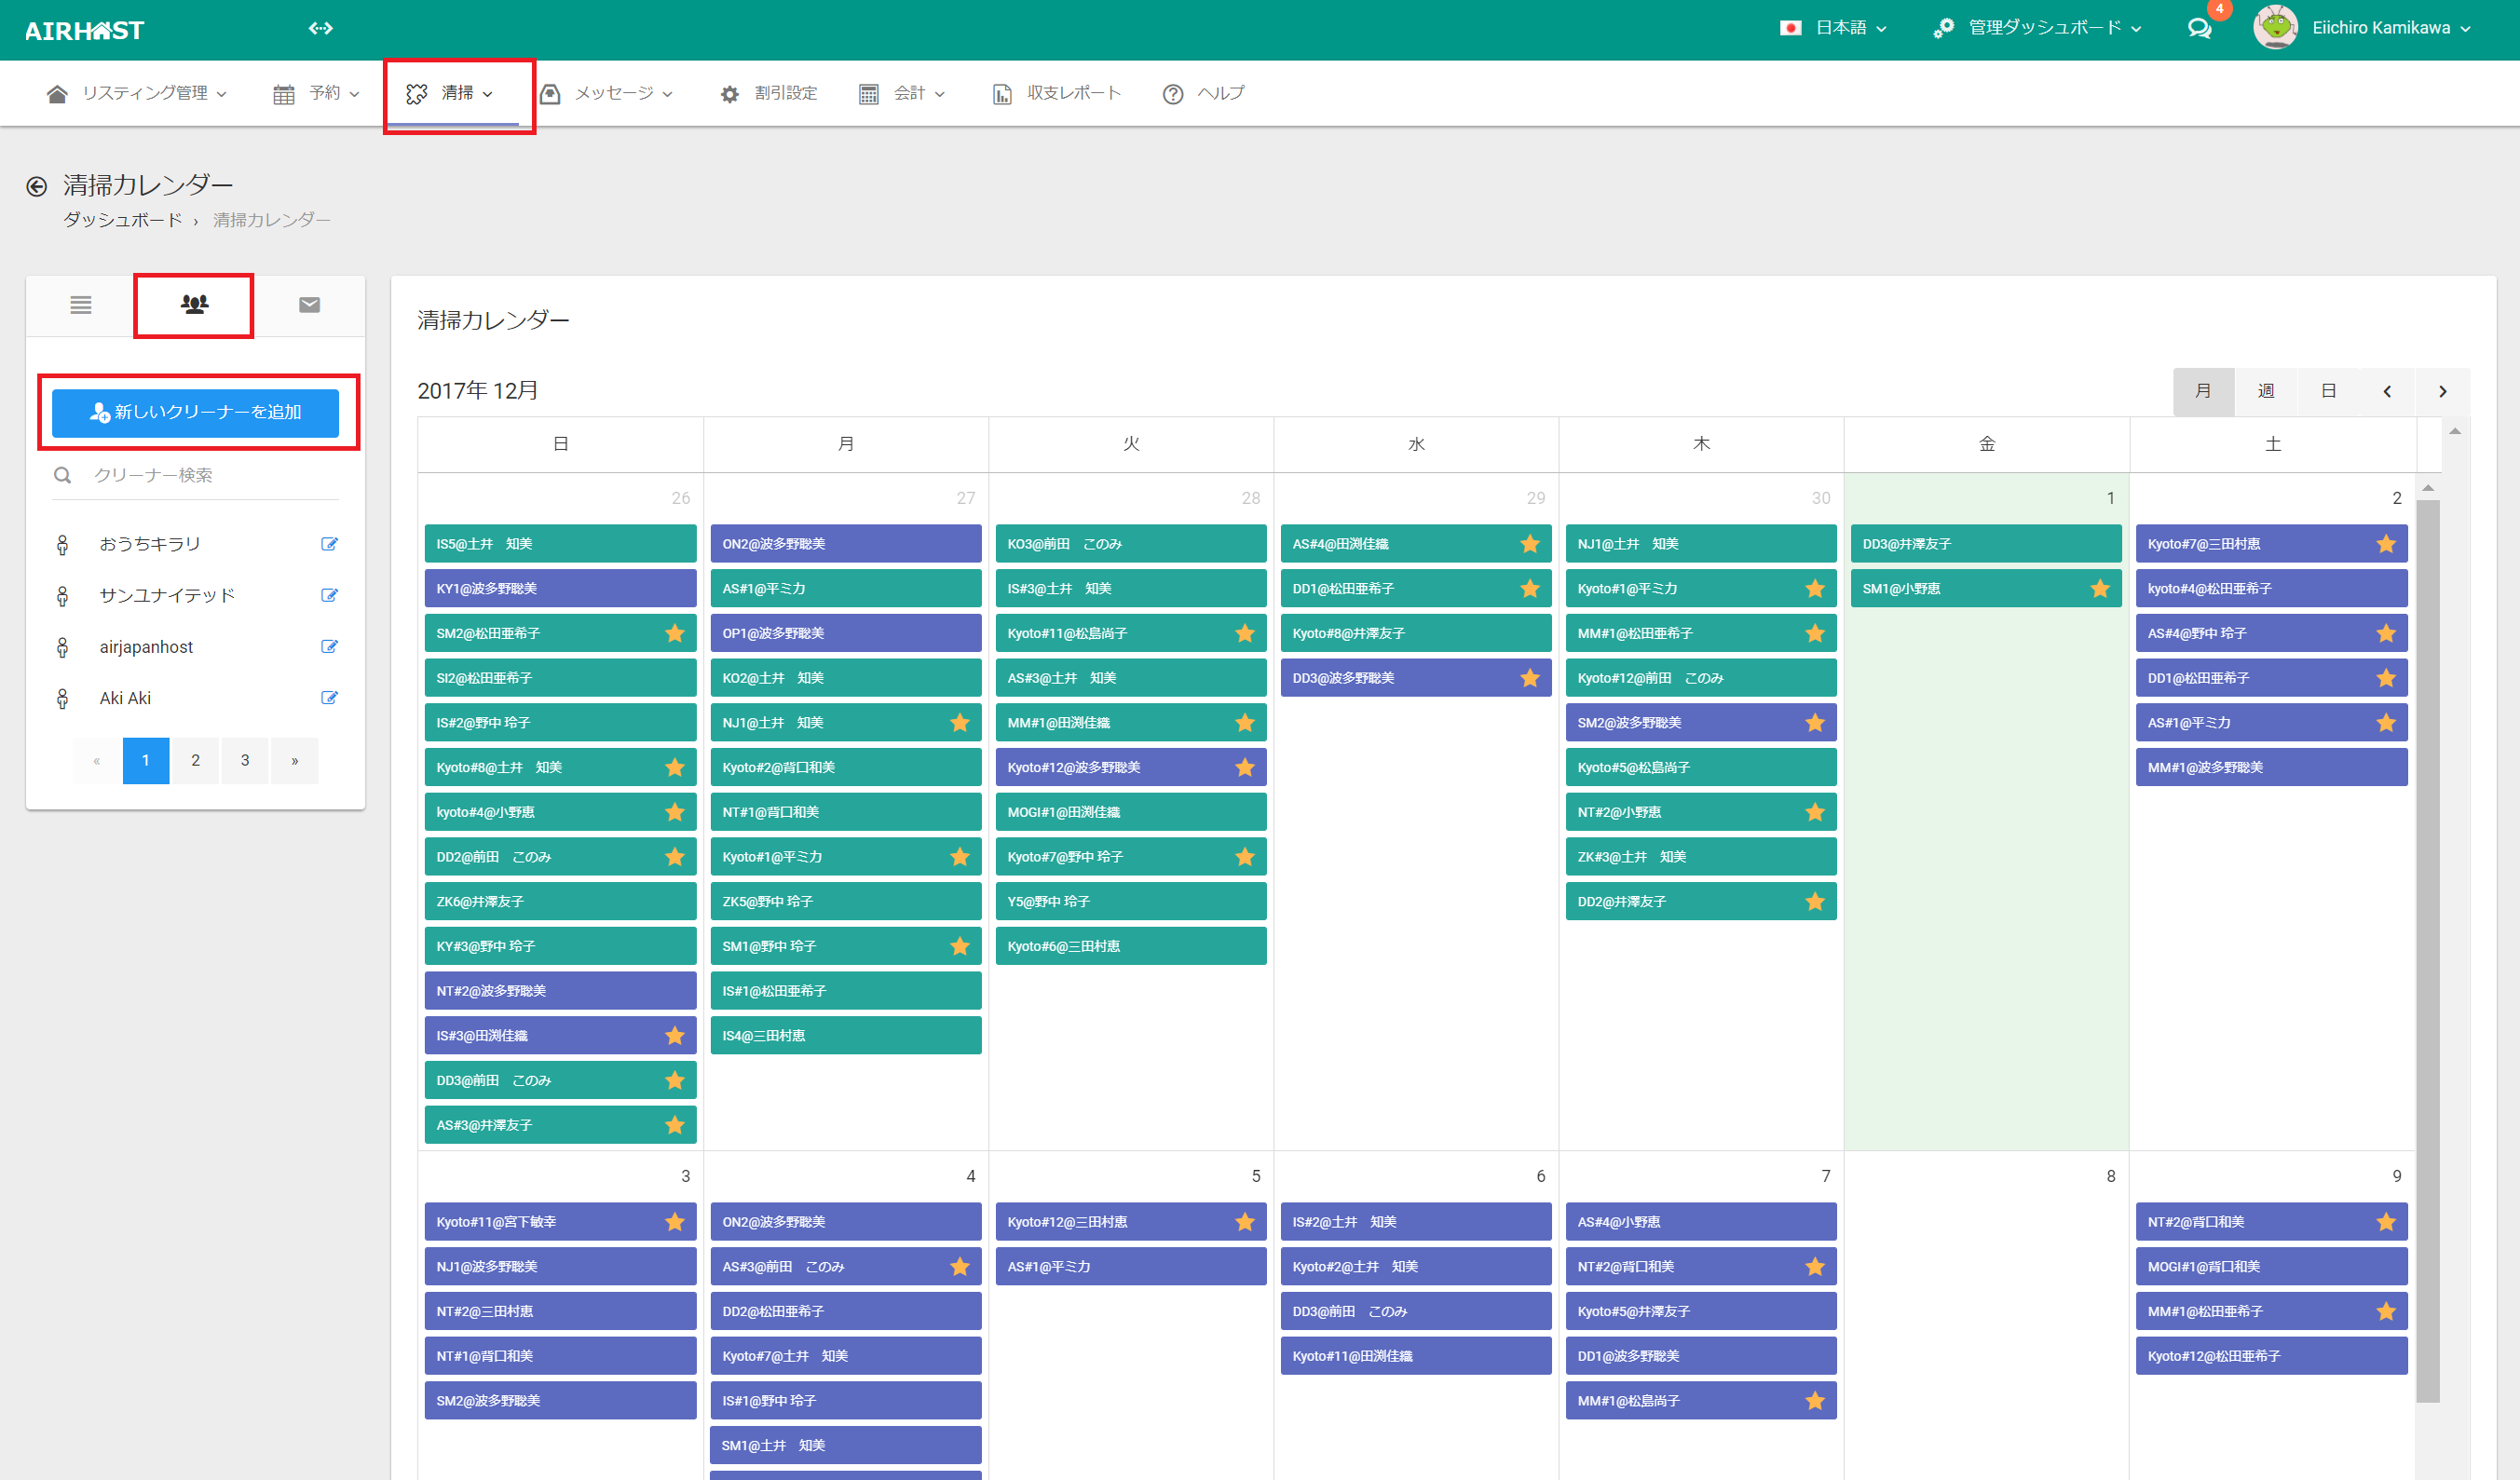Switch calendar to 日 view
Viewport: 2520px width, 1480px height.
point(2327,392)
